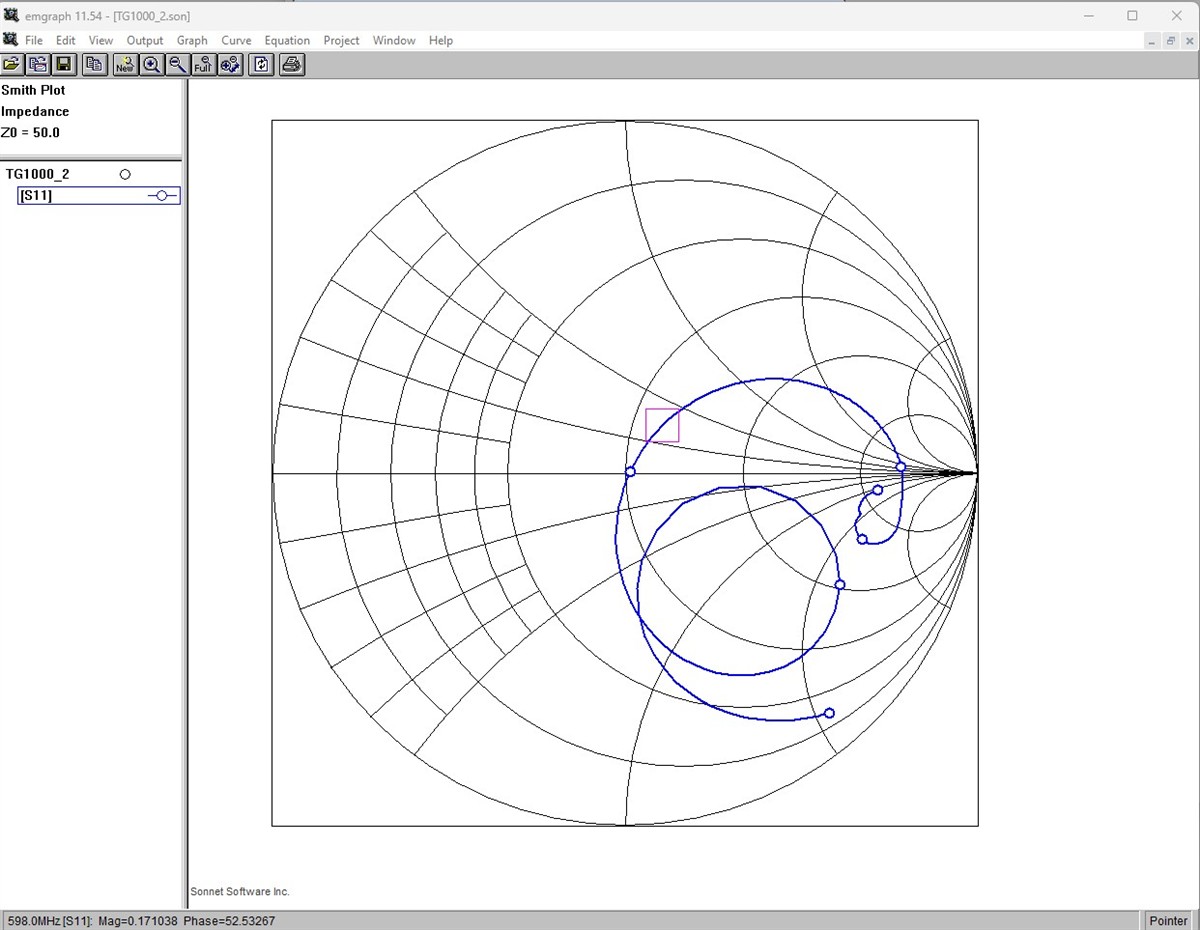The image size is (1200, 930).
Task: Click the Add file to graph icon
Action: (x=38, y=65)
